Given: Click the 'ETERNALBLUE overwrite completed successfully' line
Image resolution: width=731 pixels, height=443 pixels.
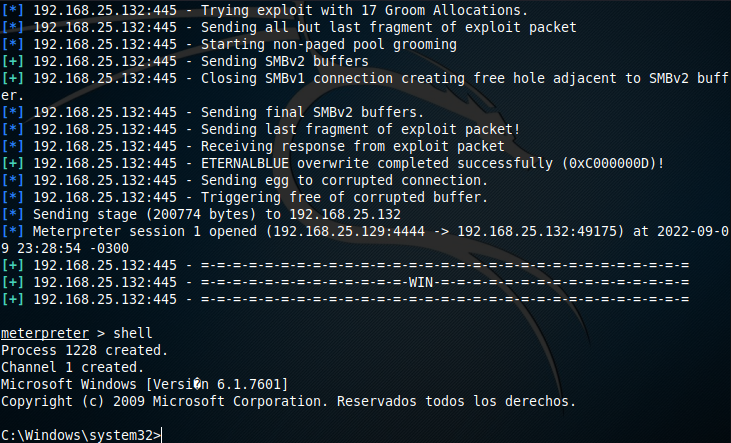Looking at the screenshot, I should [333, 163].
